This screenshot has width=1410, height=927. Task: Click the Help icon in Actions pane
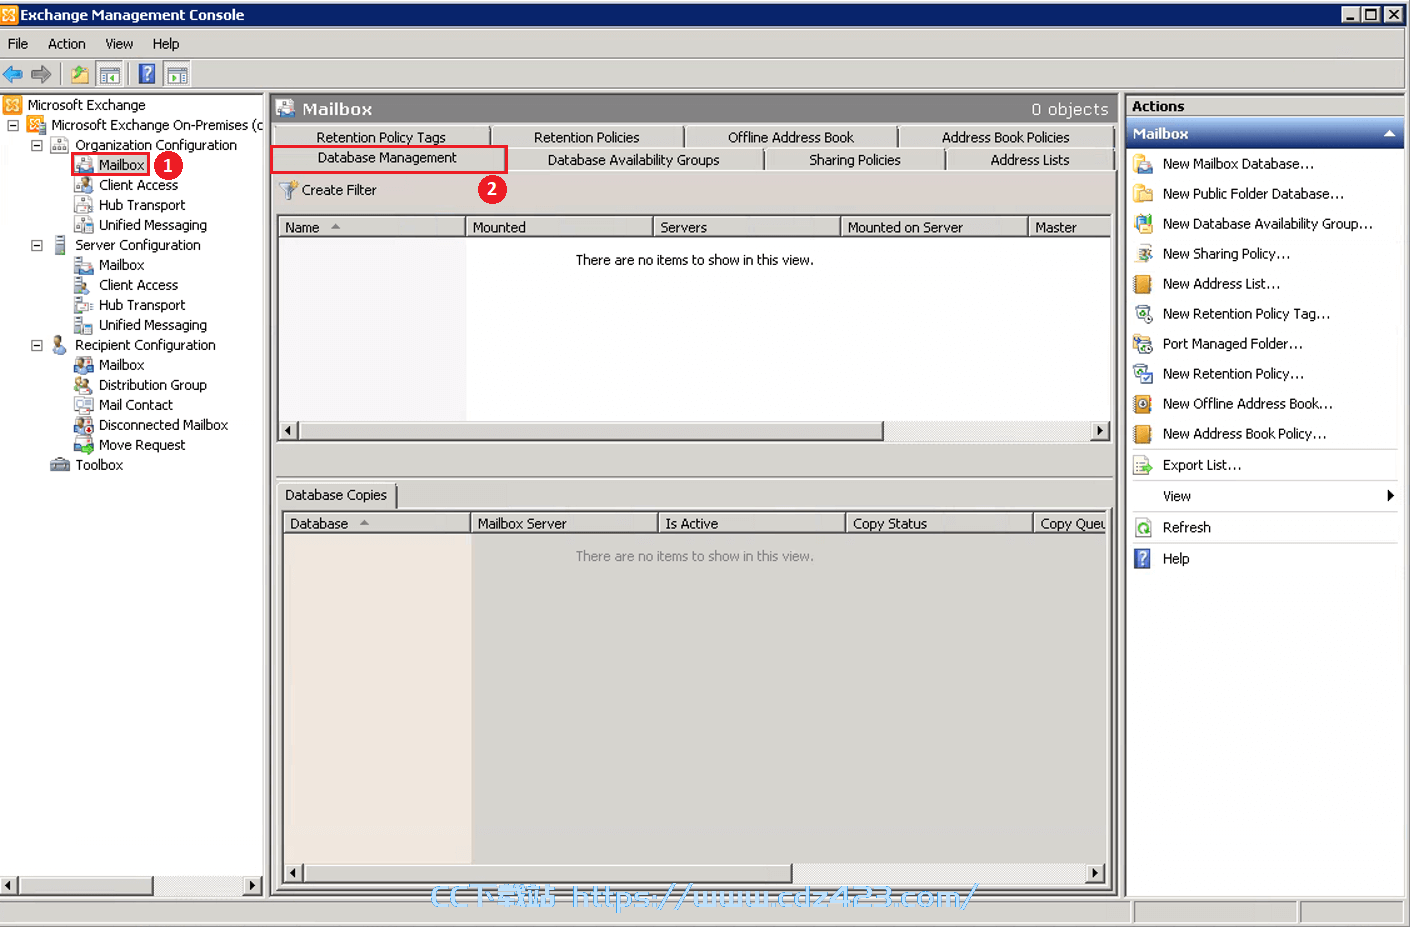[x=1143, y=559]
